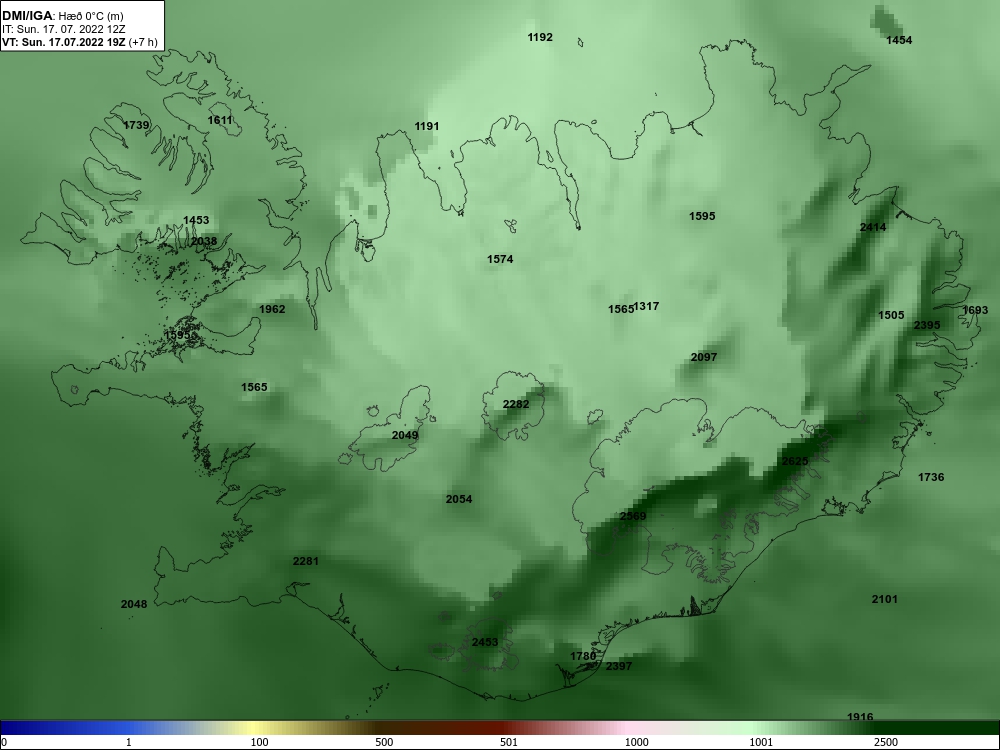Click the legend label 100
1000x750 pixels.
coord(260,742)
